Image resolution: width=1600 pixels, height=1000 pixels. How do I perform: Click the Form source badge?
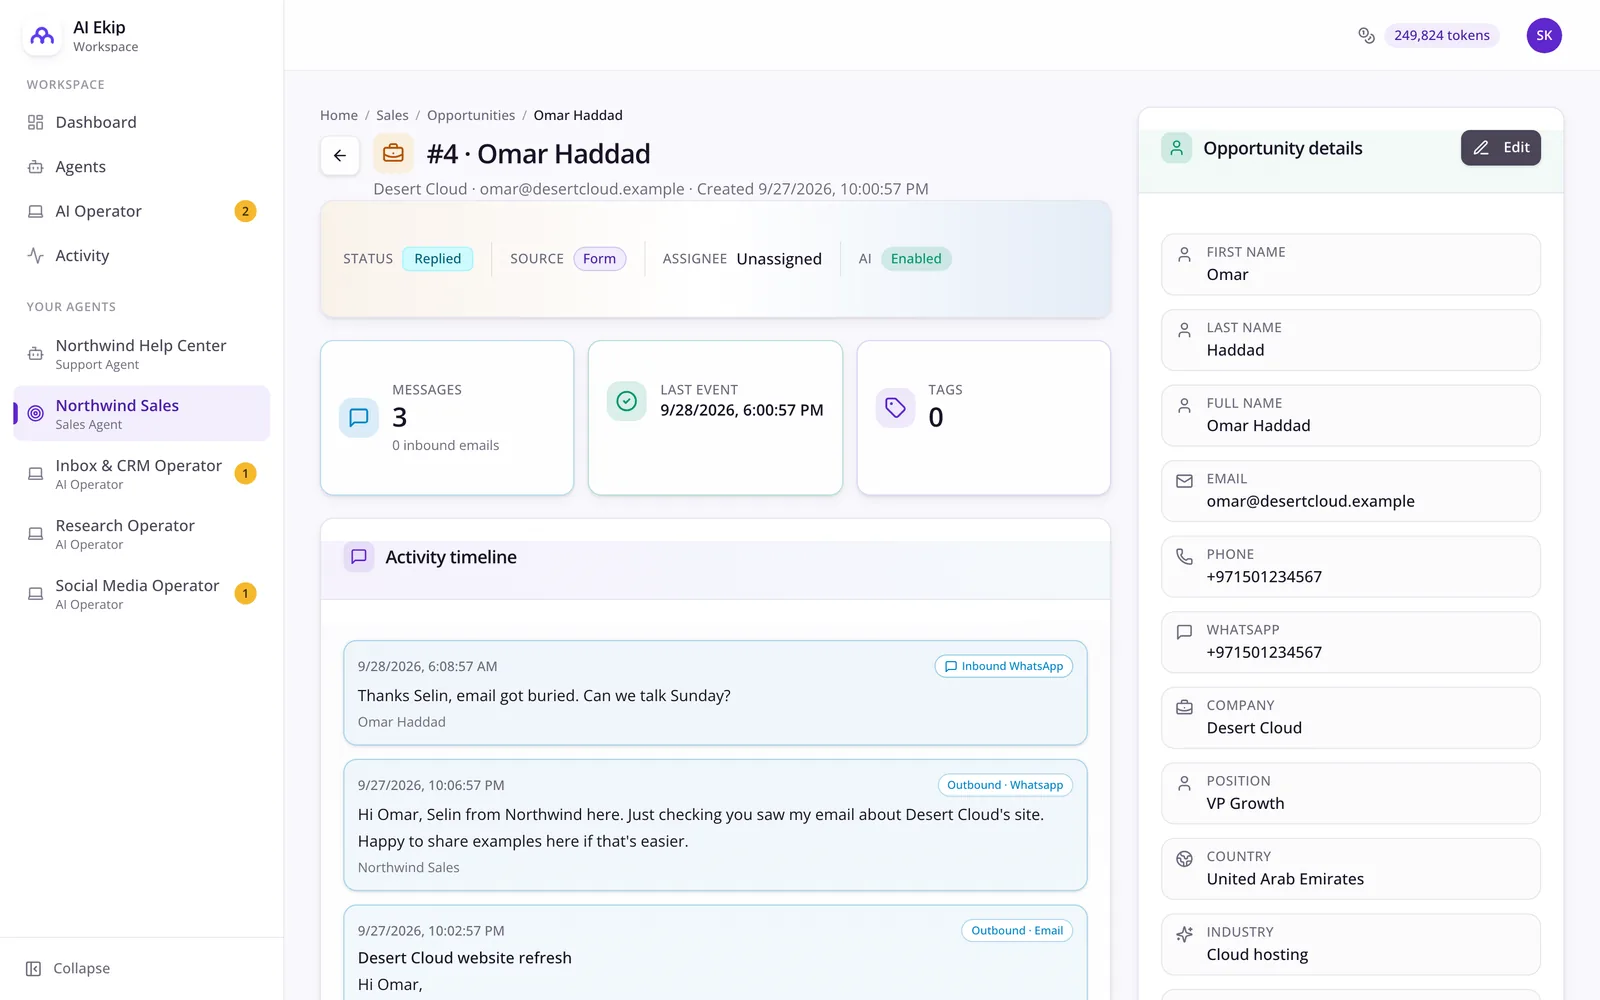[600, 259]
